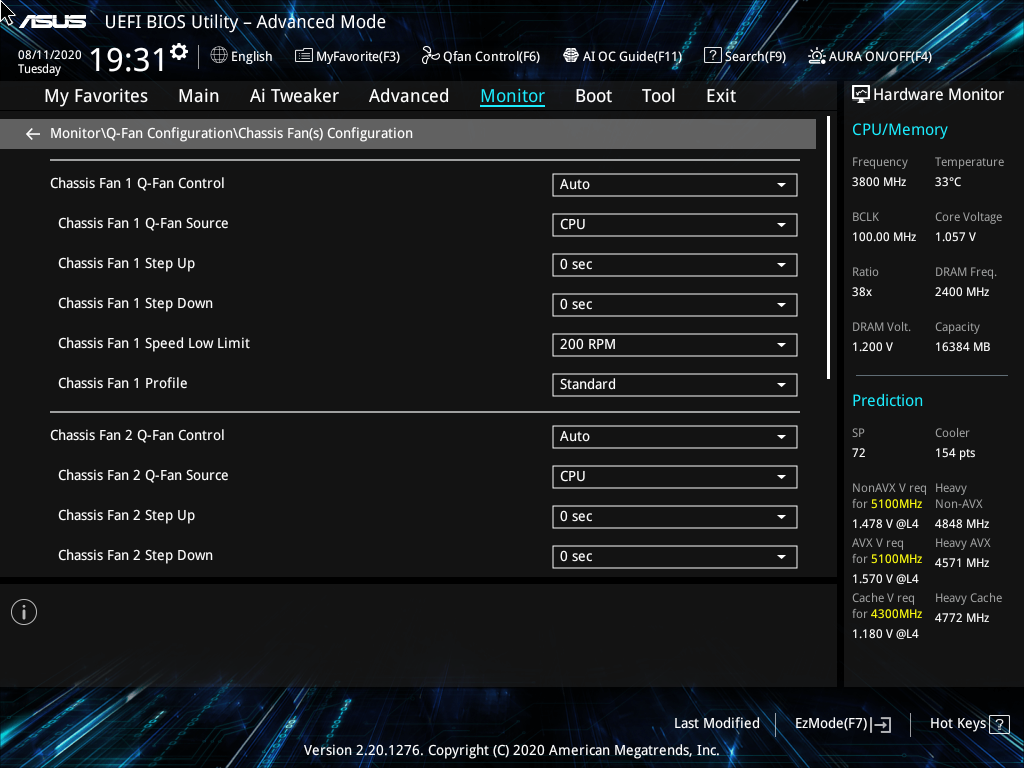The height and width of the screenshot is (768, 1024).
Task: Click the 1.200 V DRAM voltage value
Action: (x=872, y=347)
